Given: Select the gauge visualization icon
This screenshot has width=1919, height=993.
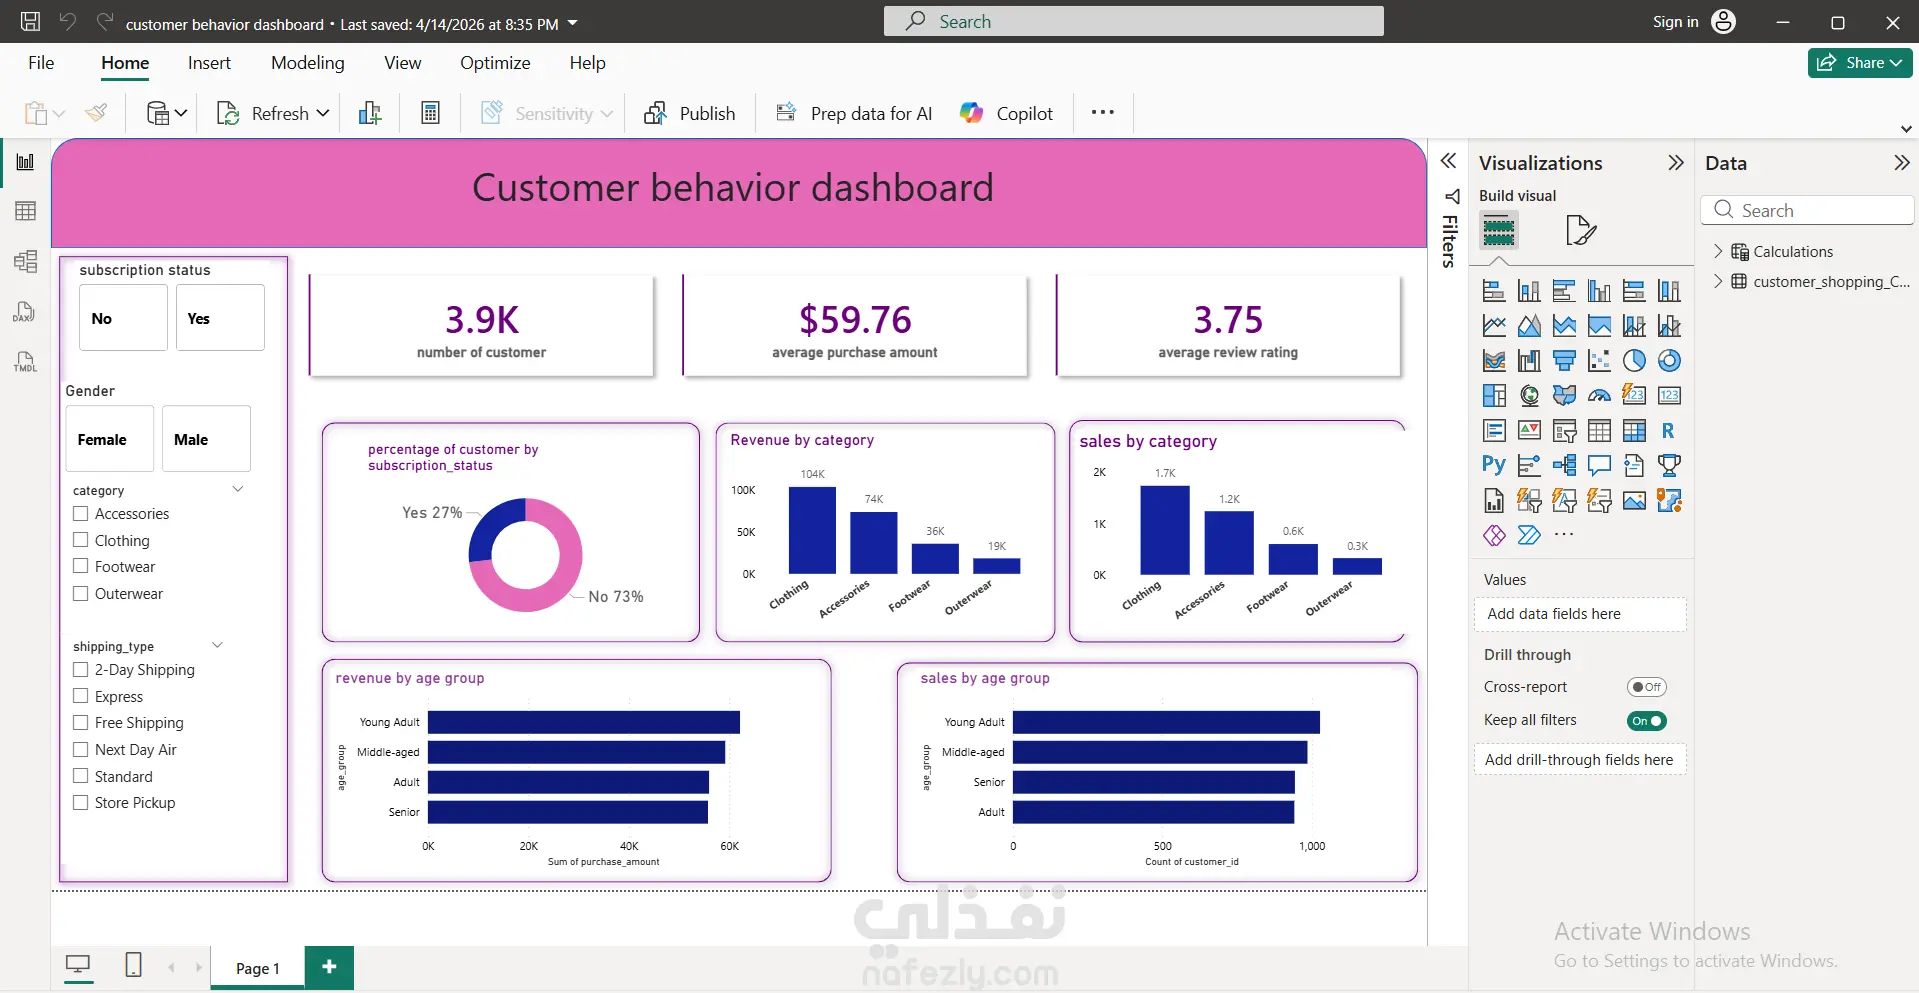Looking at the screenshot, I should click(1599, 396).
